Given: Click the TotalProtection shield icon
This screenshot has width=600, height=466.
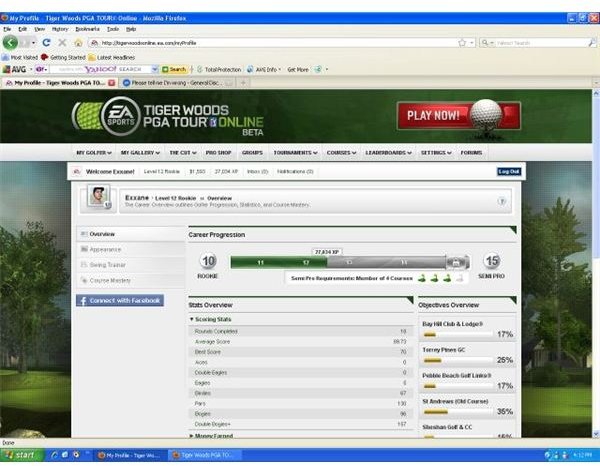Looking at the screenshot, I should pos(200,69).
